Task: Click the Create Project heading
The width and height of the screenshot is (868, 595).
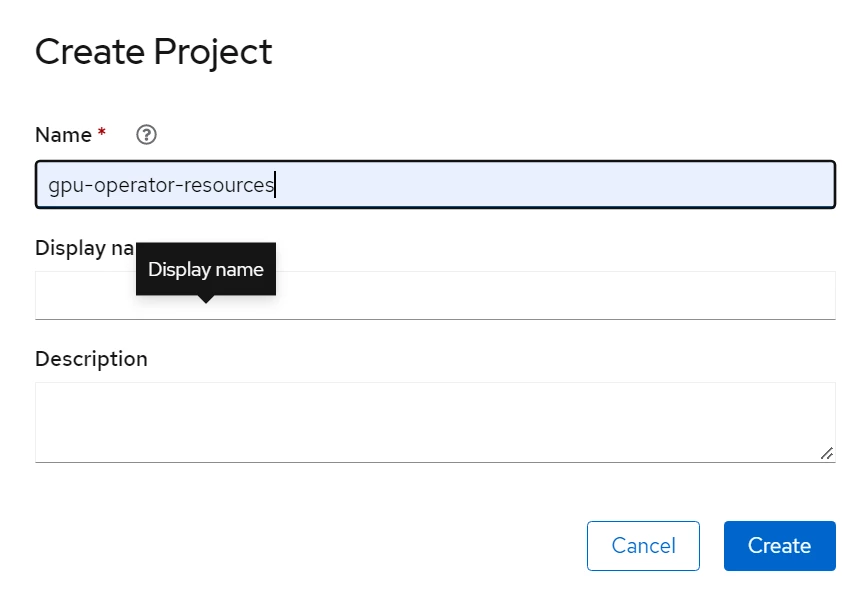Action: 153,52
